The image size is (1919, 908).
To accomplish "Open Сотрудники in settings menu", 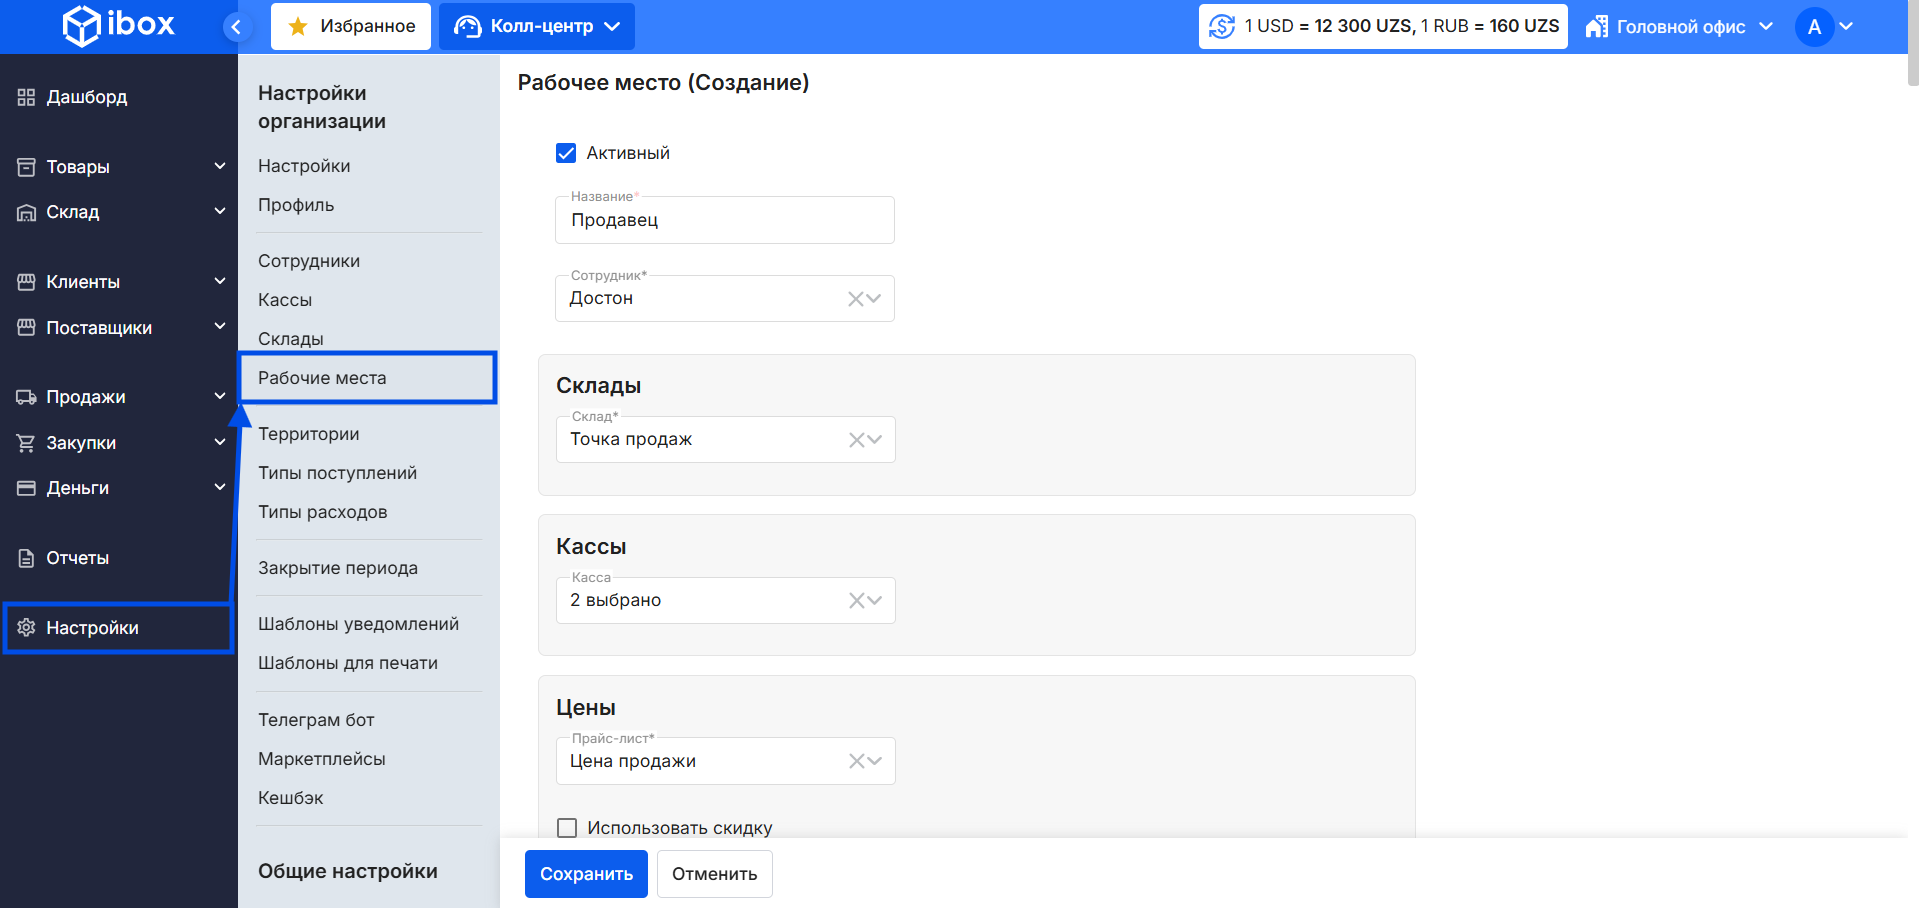I will (309, 261).
